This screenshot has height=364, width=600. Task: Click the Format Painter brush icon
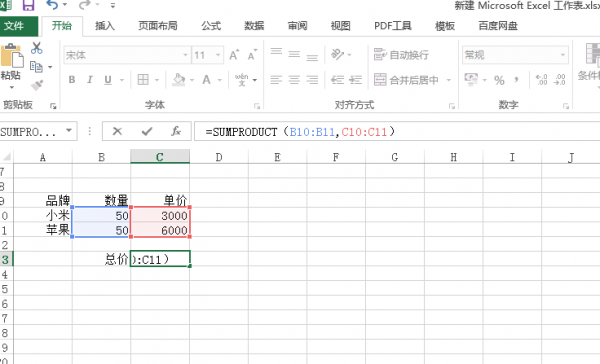click(x=37, y=85)
